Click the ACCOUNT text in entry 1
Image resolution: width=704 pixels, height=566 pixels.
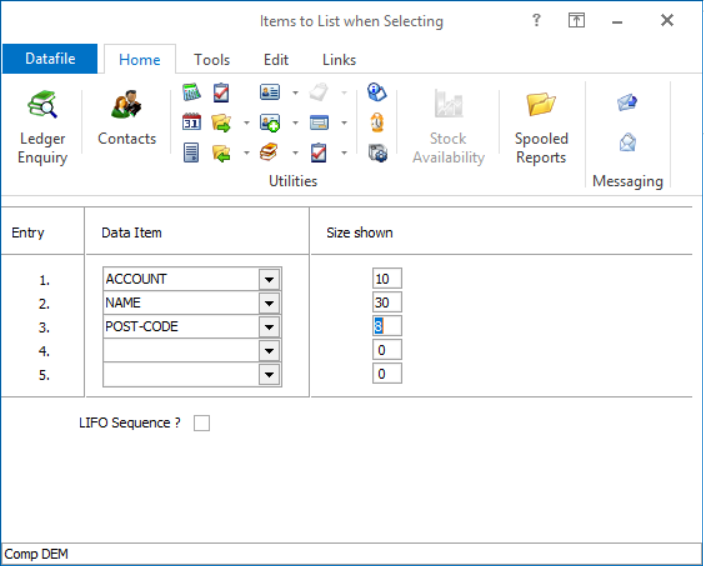point(136,279)
